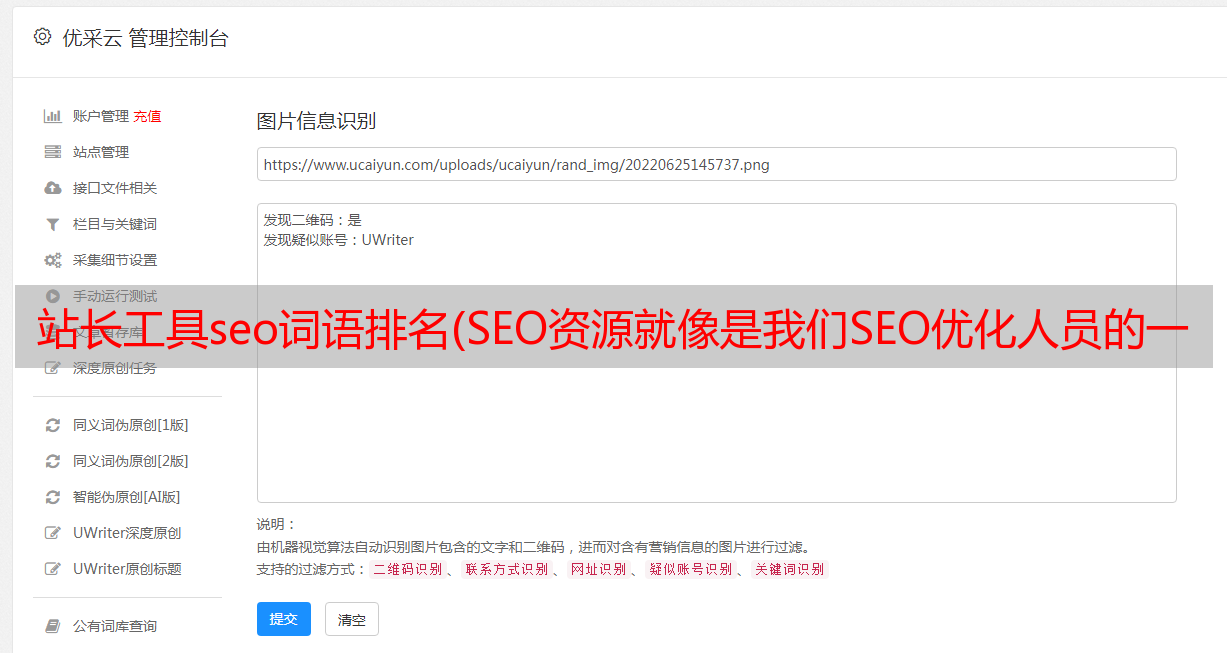Go to 同义词伪原创[2版] in the sidebar
The image size is (1227, 653).
click(131, 461)
